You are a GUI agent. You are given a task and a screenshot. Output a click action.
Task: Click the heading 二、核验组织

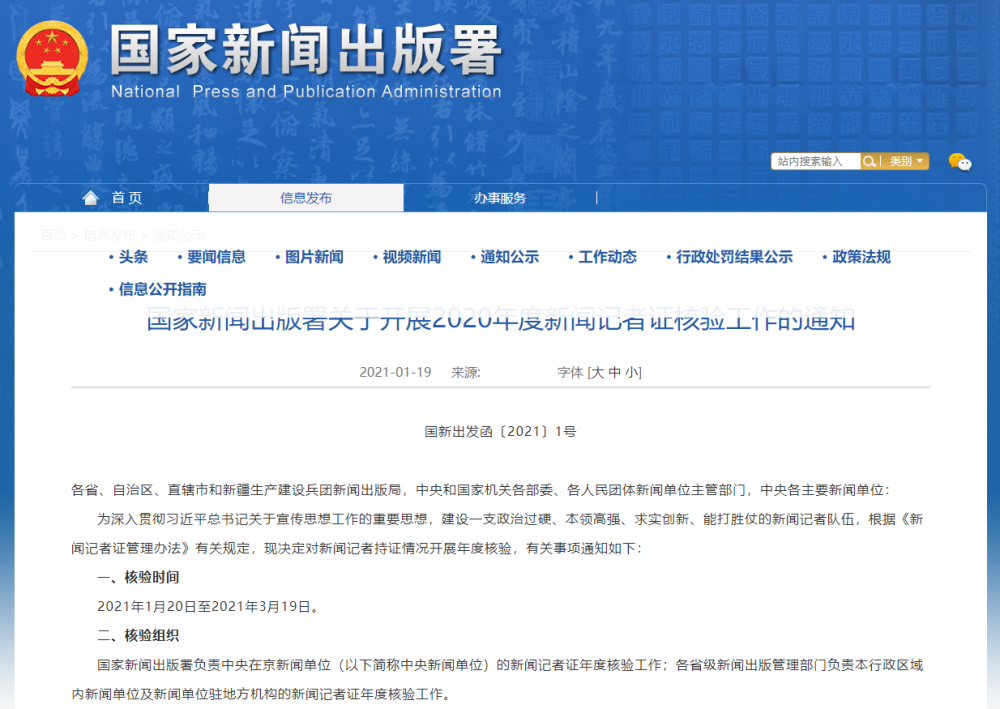coord(138,635)
